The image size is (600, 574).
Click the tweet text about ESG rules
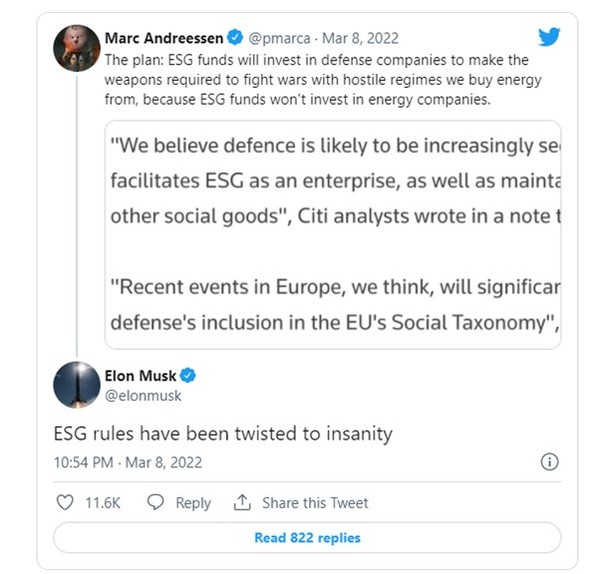click(x=222, y=435)
